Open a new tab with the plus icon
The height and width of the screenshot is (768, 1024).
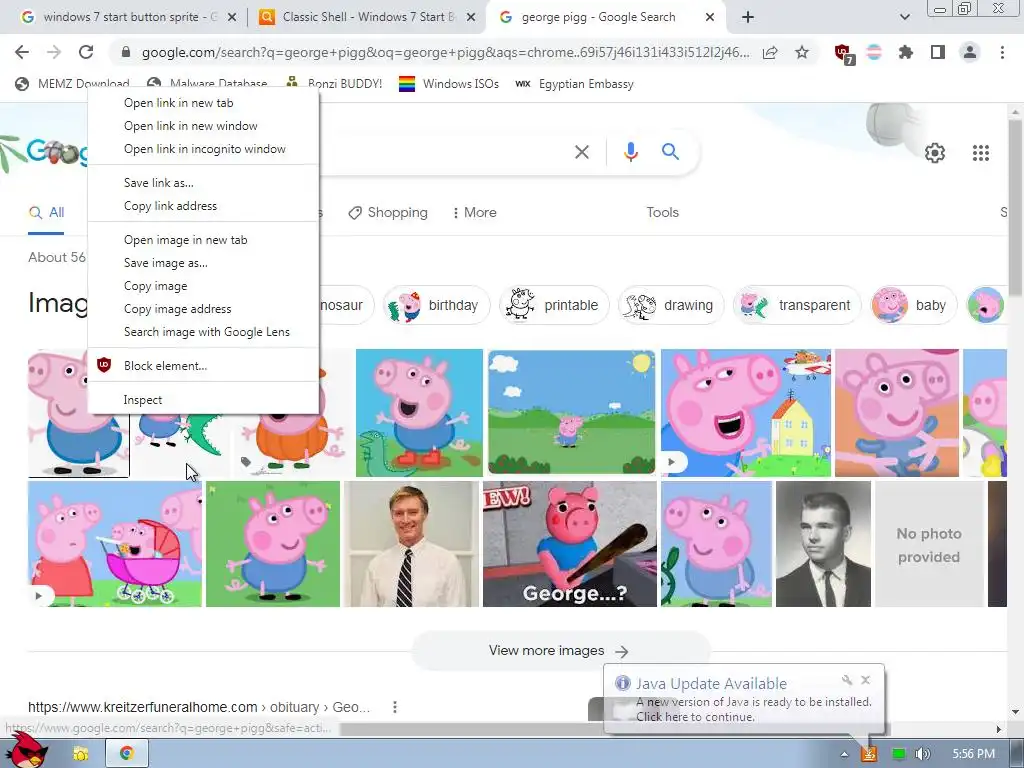click(x=748, y=17)
